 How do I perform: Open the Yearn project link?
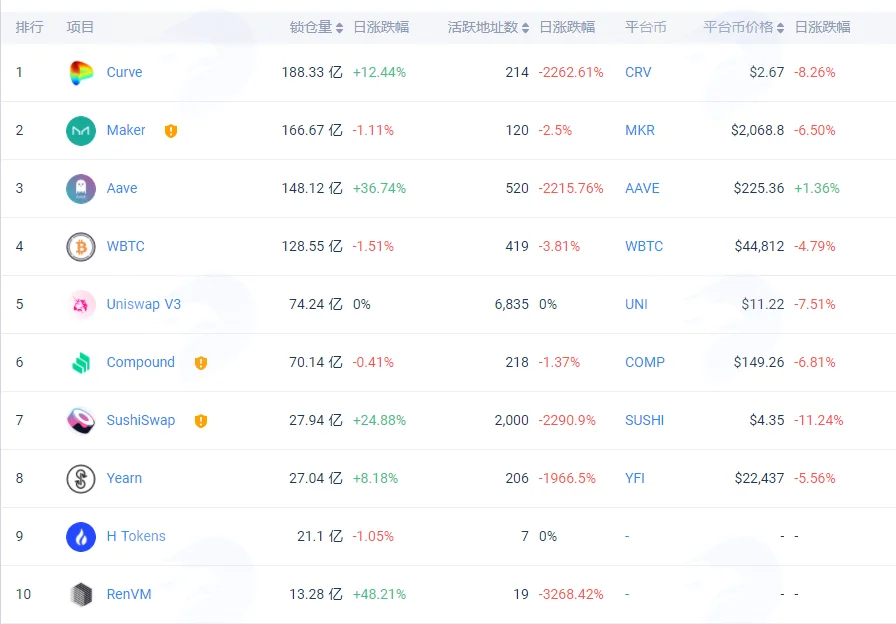(x=124, y=478)
